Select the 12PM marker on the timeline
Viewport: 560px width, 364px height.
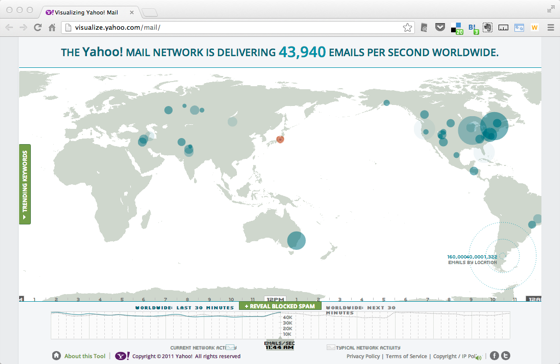click(275, 299)
